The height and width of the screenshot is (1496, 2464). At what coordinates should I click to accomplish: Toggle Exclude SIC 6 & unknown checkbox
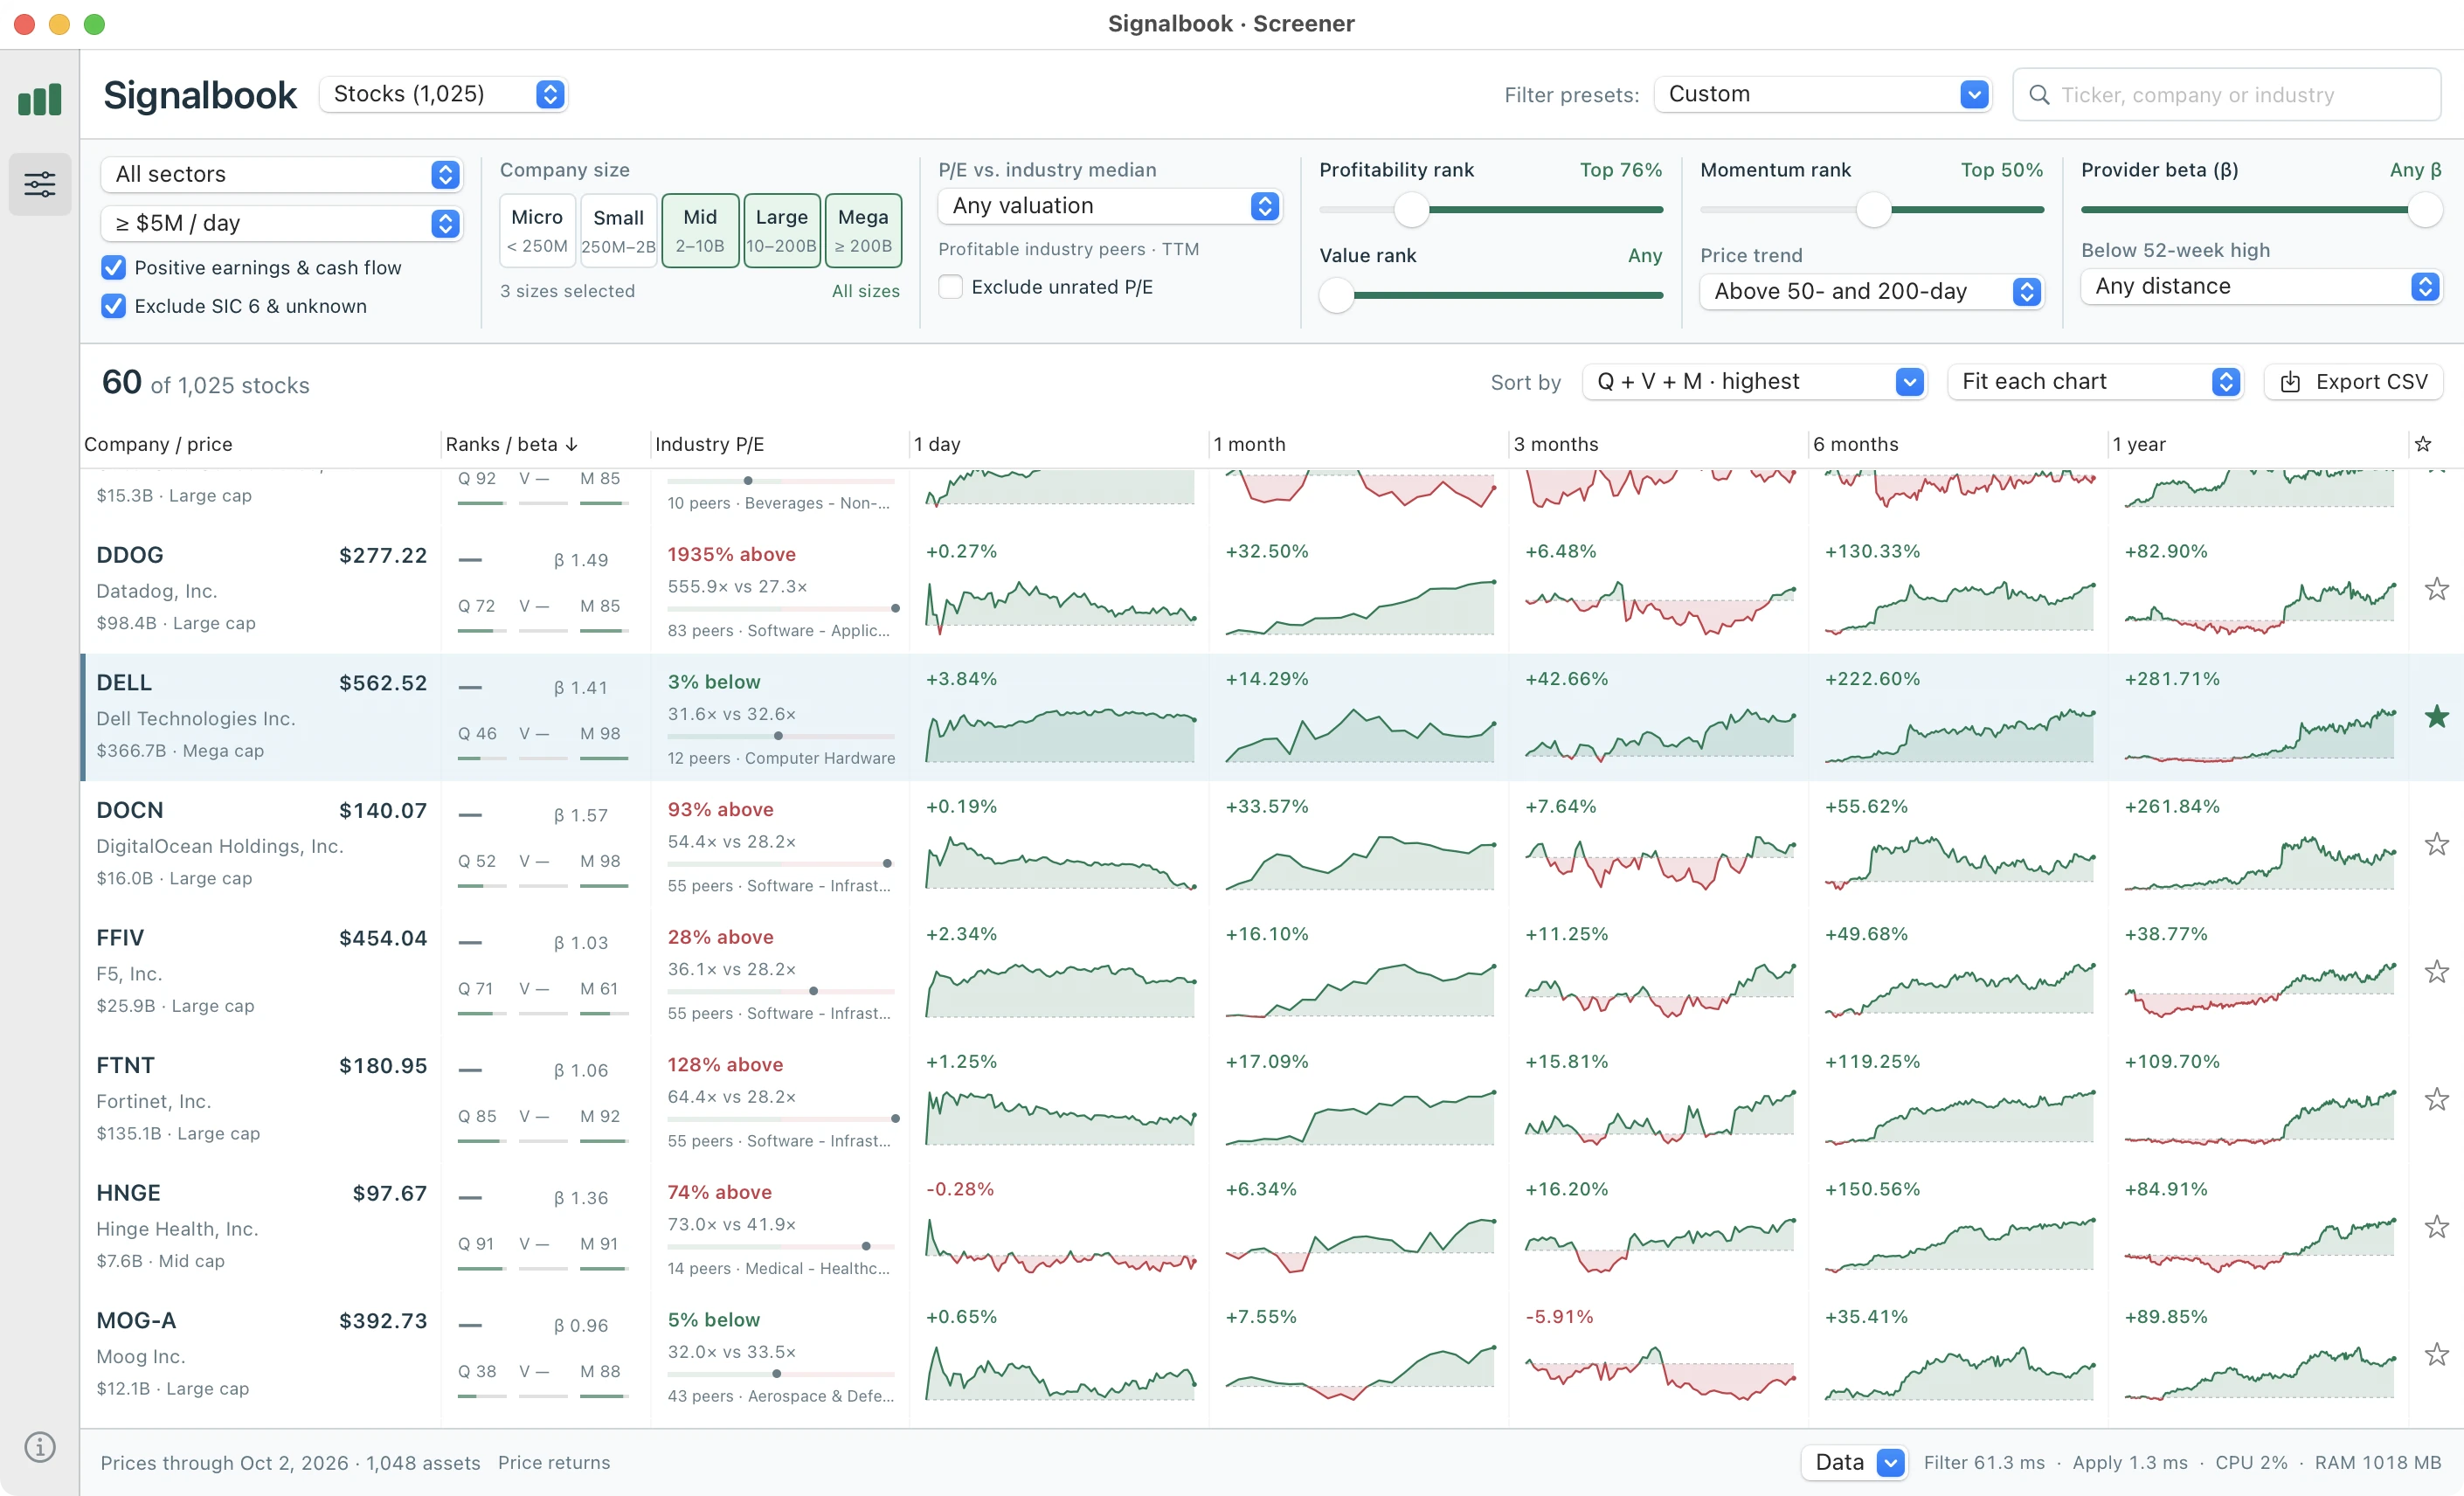point(113,306)
